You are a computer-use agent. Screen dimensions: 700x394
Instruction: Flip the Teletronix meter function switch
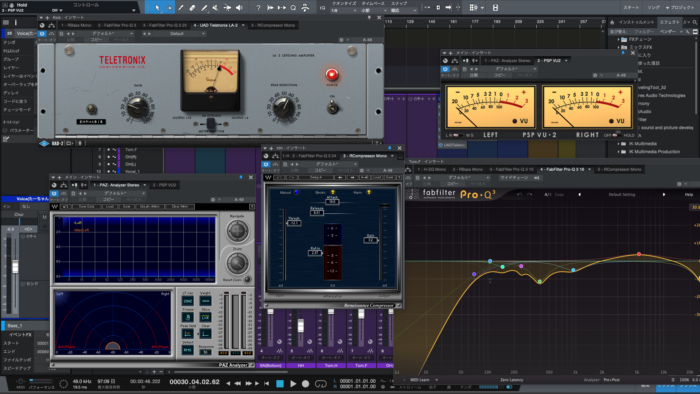[210, 124]
